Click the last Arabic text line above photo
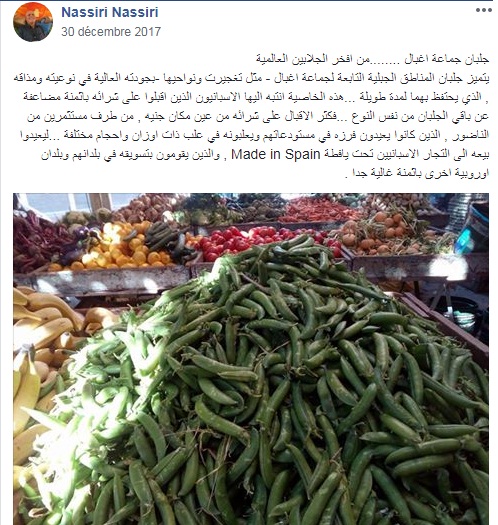The height and width of the screenshot is (525, 498). pyautogui.click(x=417, y=173)
